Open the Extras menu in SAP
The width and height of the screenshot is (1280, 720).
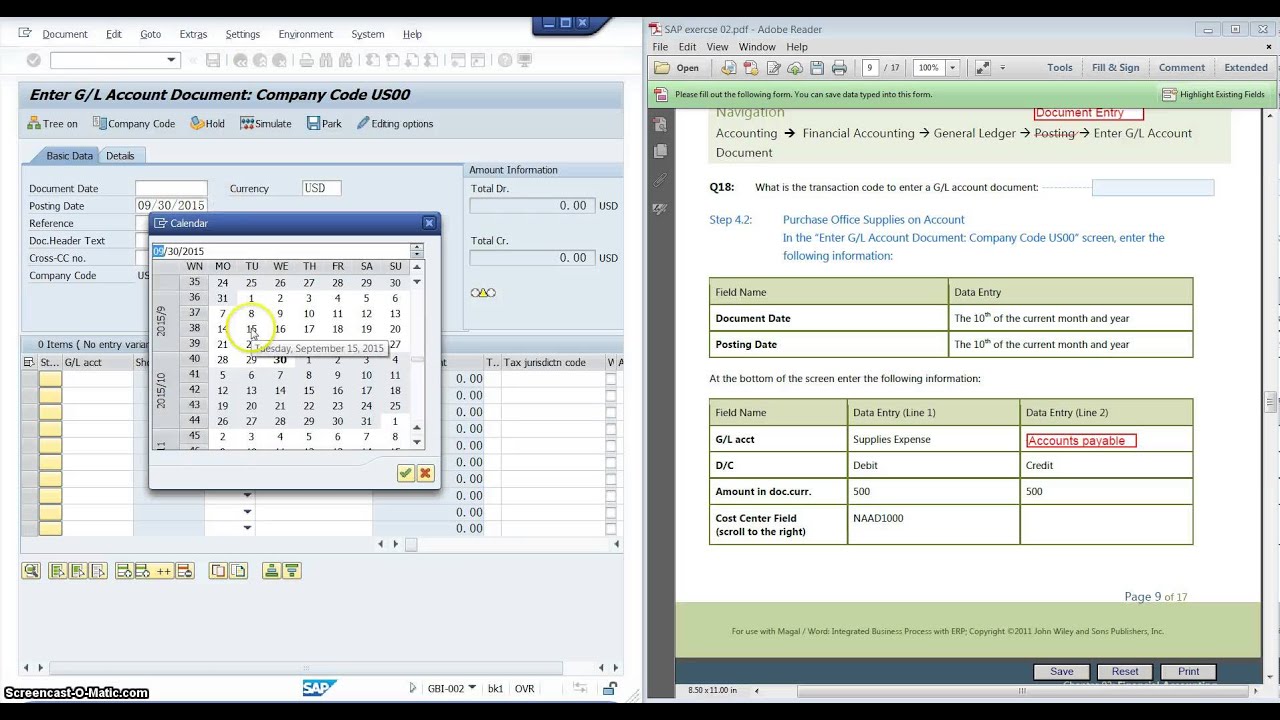coord(193,34)
